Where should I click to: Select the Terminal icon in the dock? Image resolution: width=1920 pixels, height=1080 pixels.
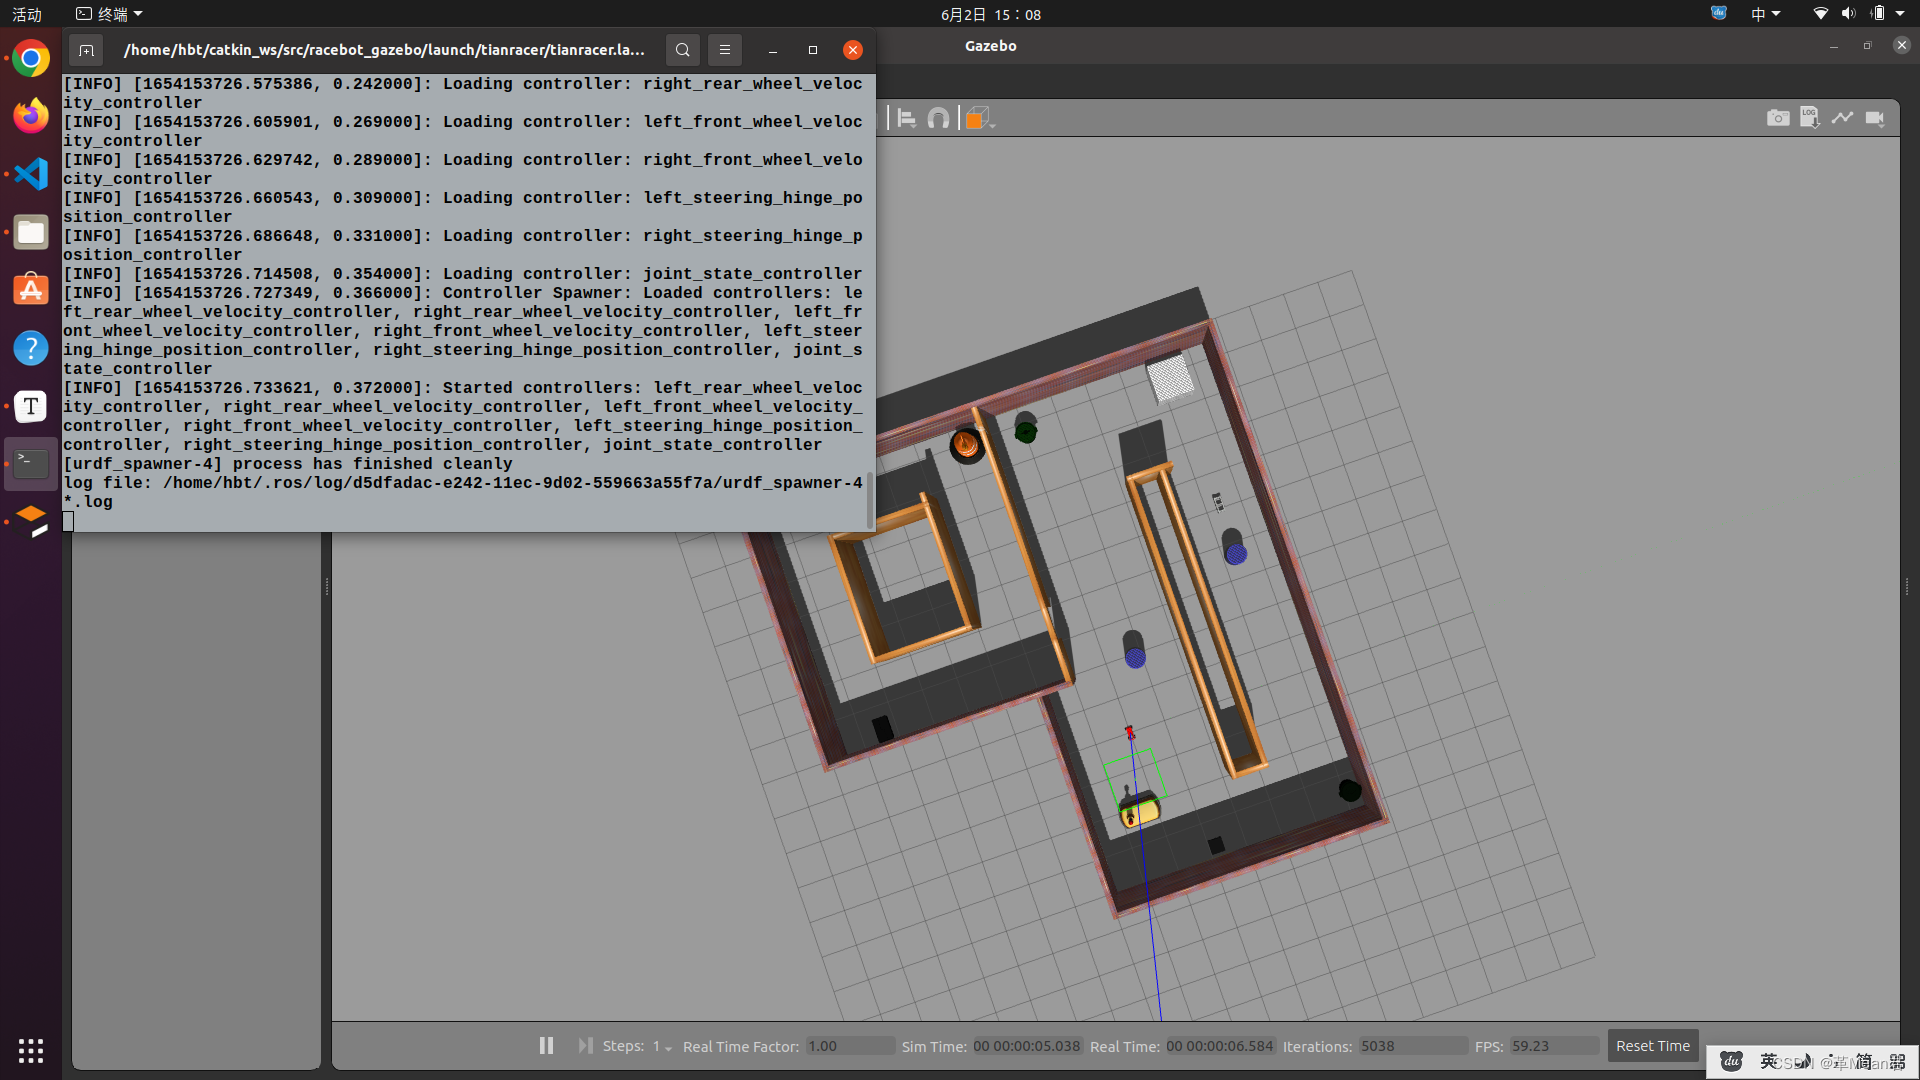31,464
